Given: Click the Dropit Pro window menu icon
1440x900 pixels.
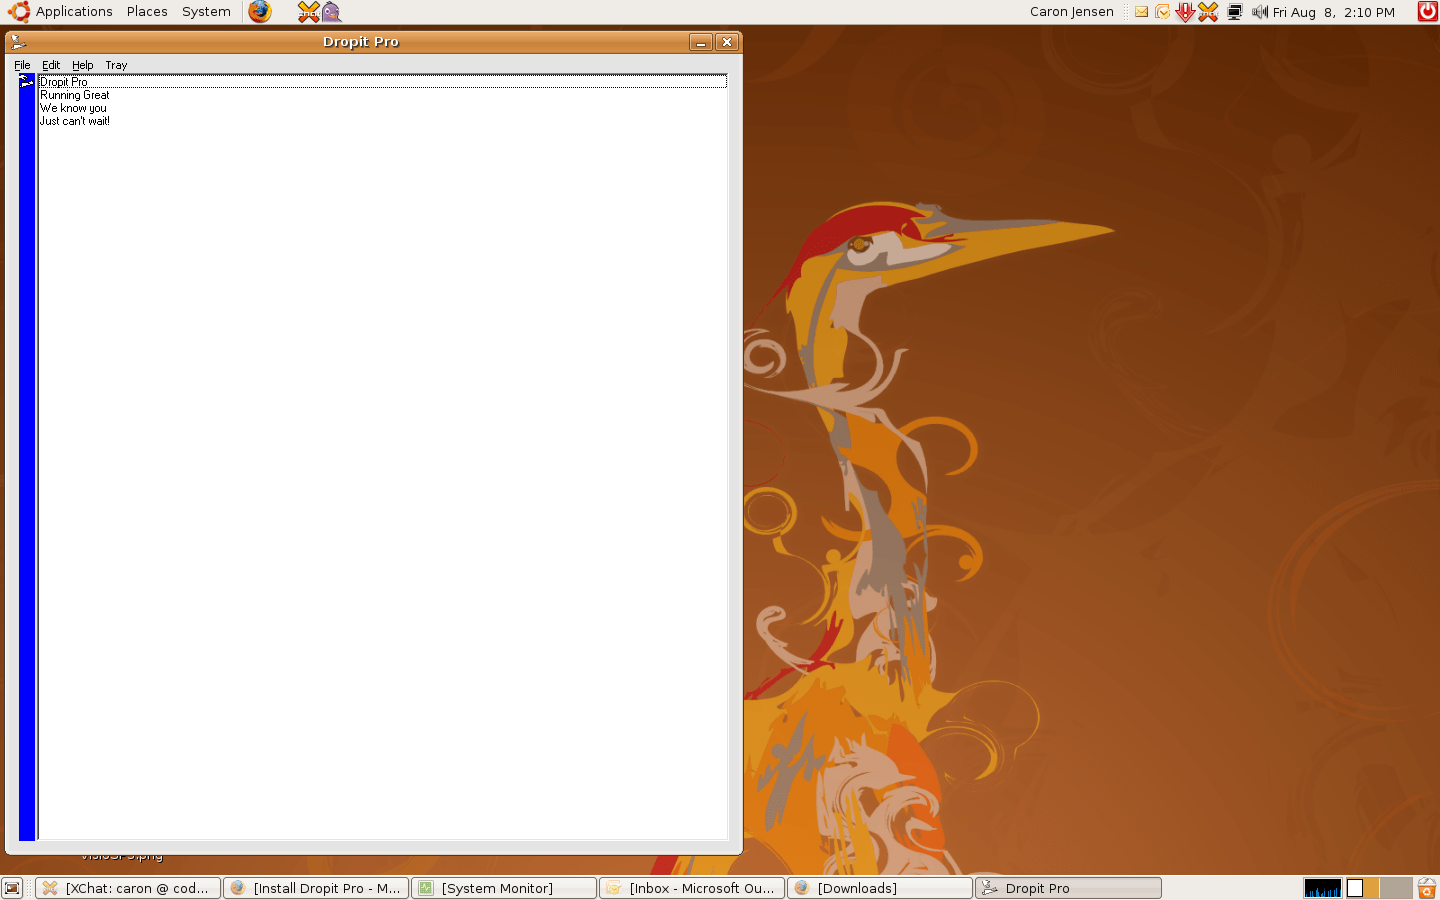Looking at the screenshot, I should point(18,42).
